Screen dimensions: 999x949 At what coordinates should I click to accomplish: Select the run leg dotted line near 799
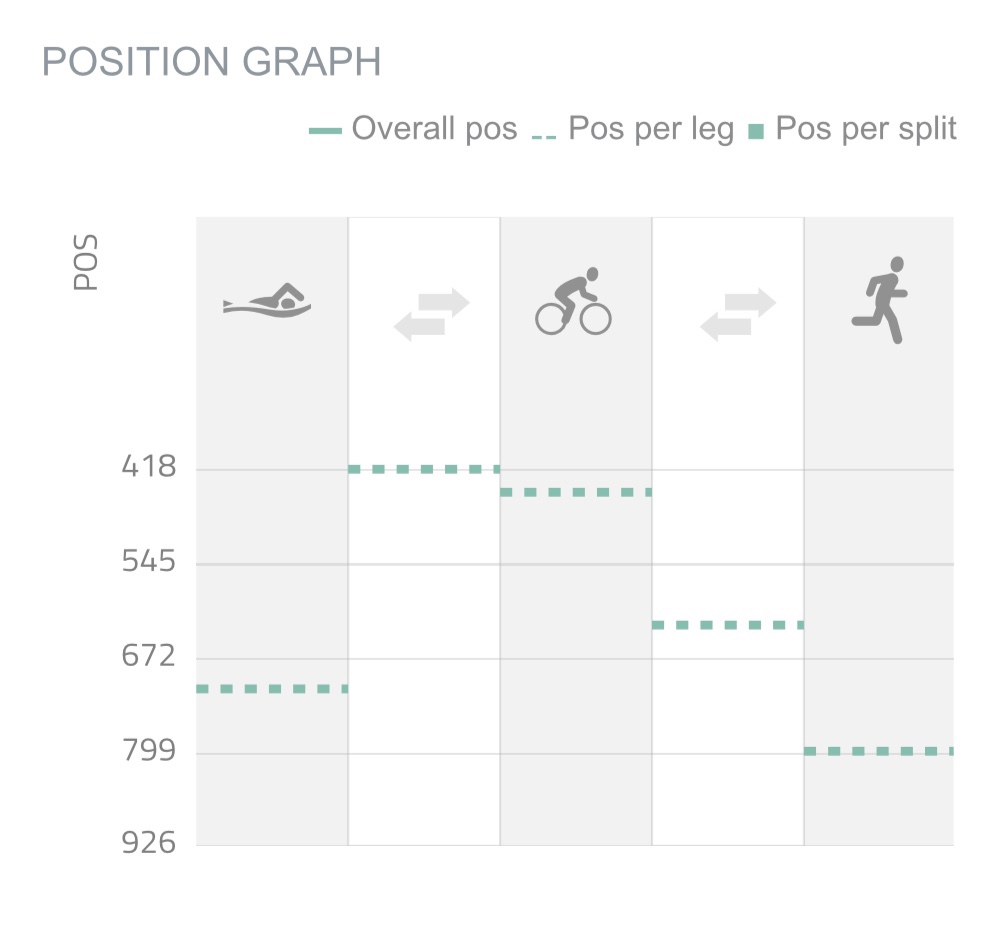pyautogui.click(x=878, y=751)
